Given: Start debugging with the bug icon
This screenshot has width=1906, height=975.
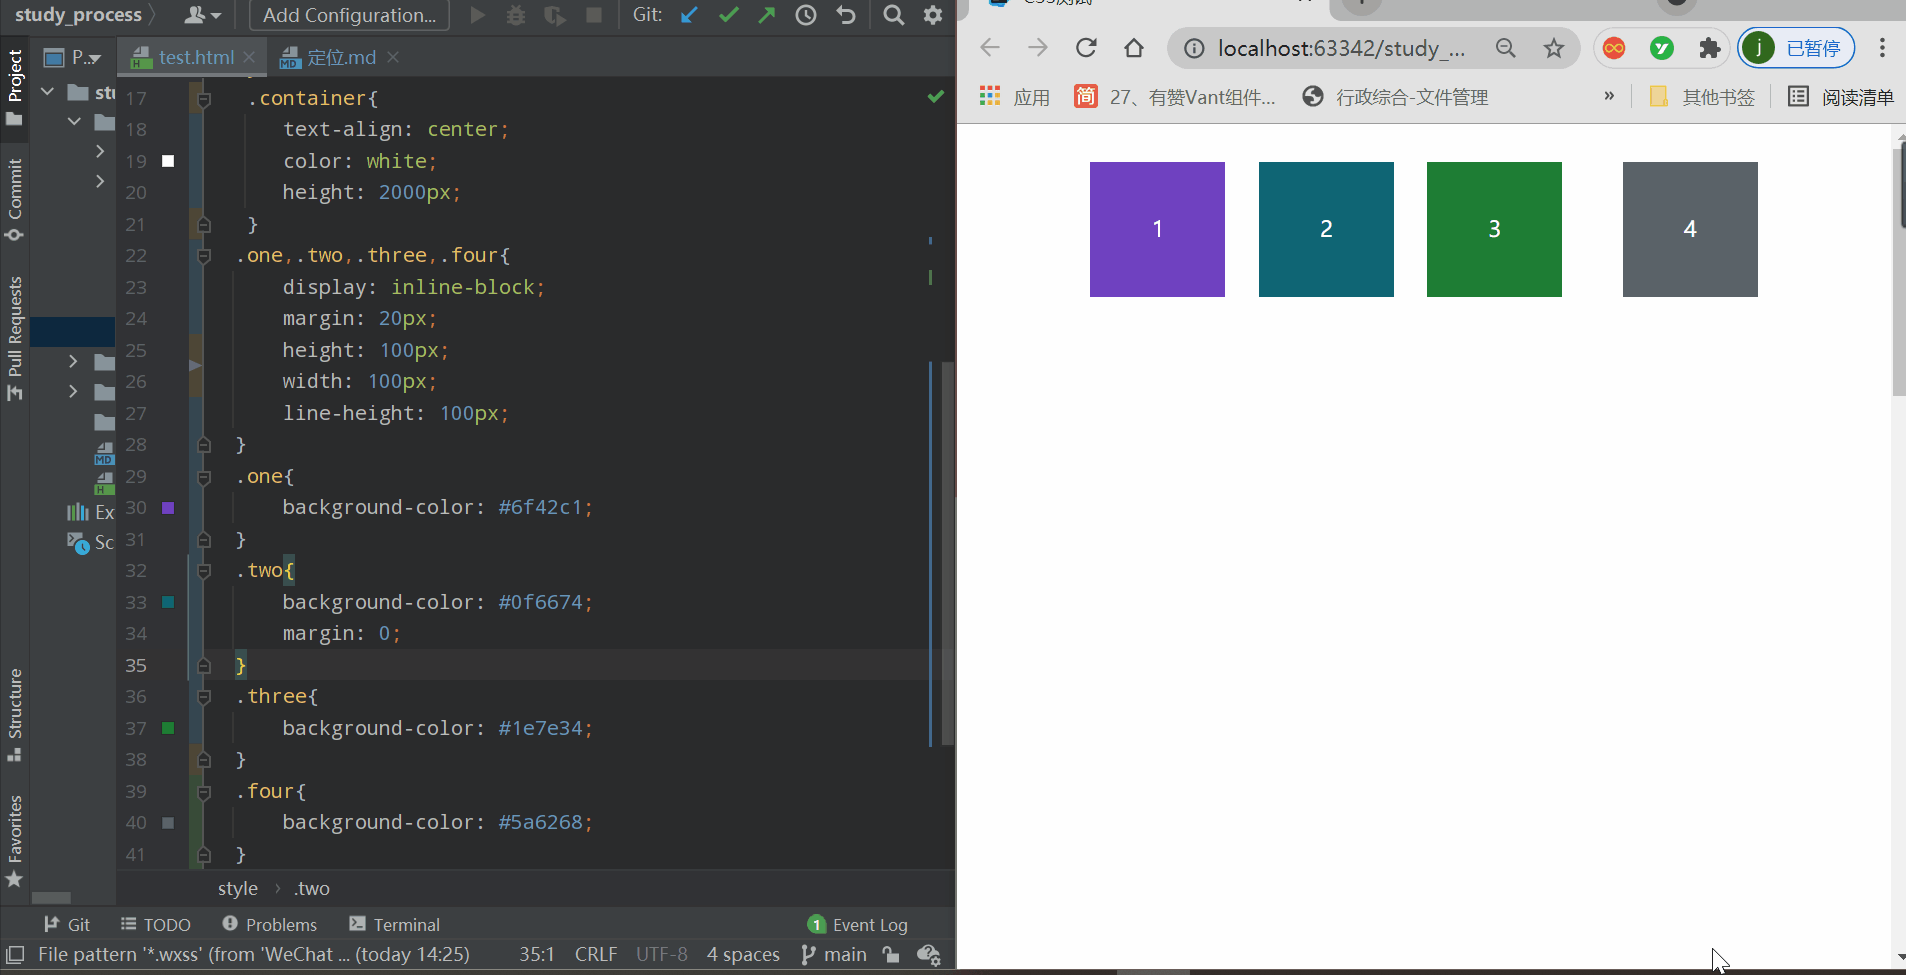Looking at the screenshot, I should (x=516, y=15).
